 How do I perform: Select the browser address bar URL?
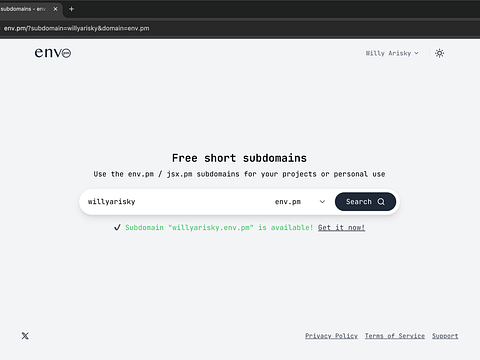pyautogui.click(x=77, y=28)
